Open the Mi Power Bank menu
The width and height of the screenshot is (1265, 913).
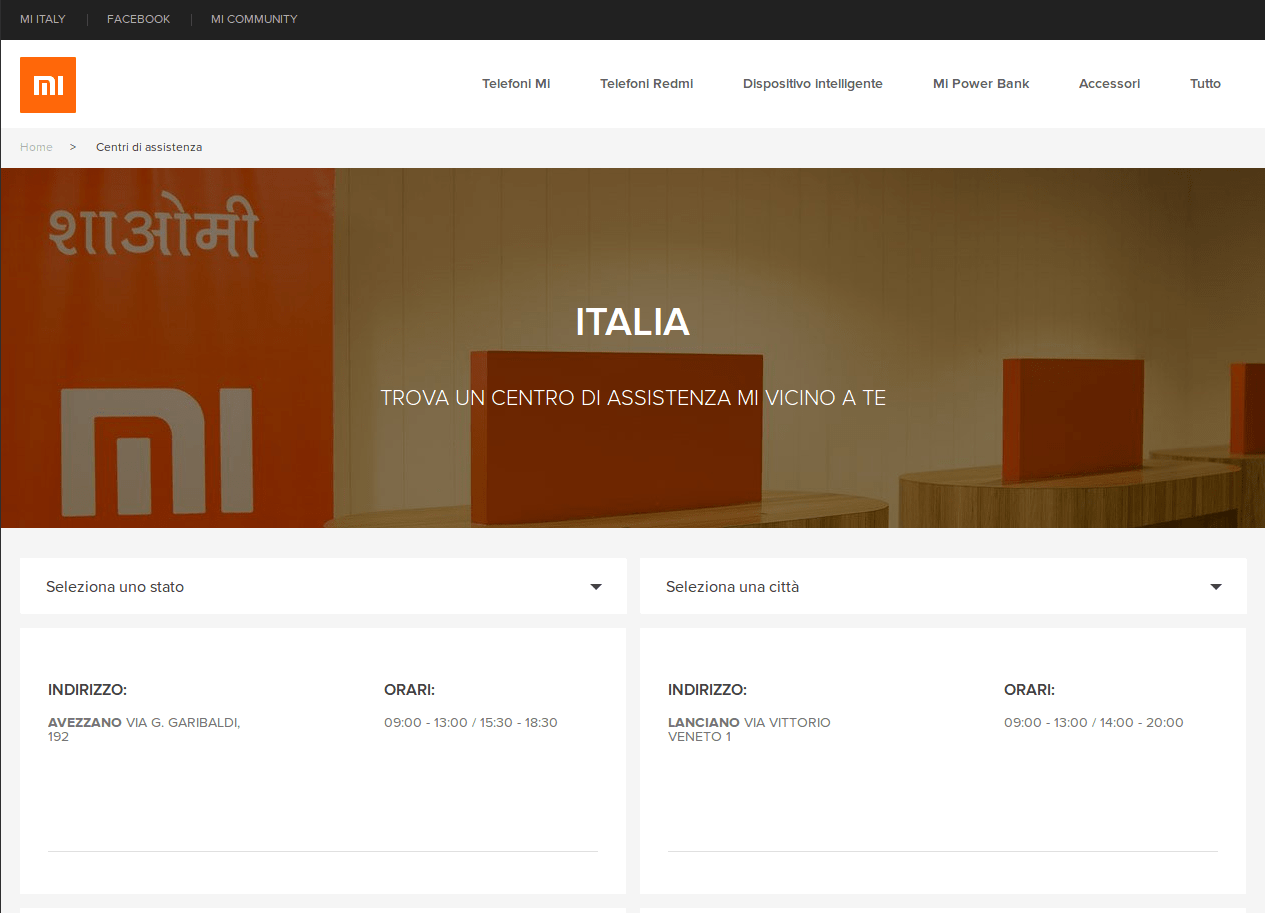click(981, 84)
